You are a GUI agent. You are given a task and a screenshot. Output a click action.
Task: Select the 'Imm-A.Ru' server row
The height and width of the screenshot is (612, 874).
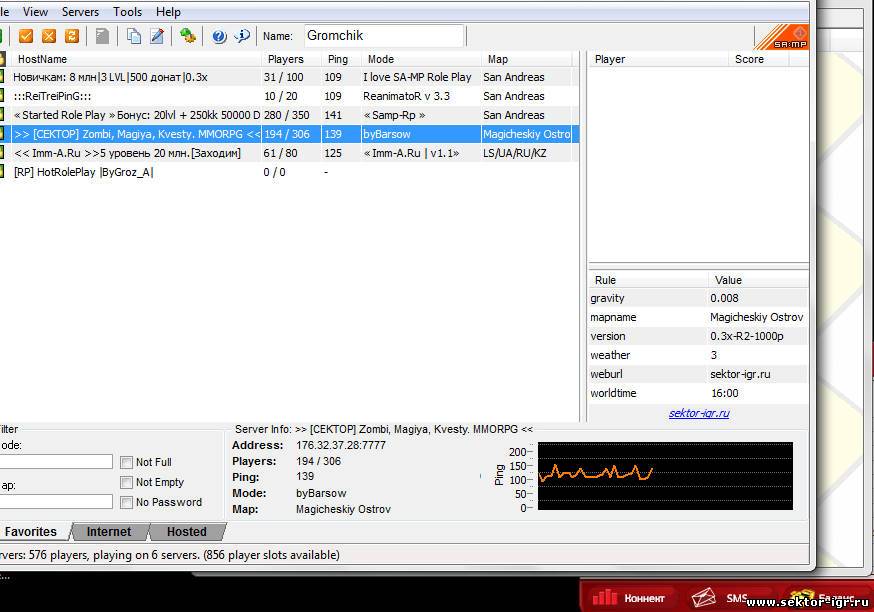289,153
